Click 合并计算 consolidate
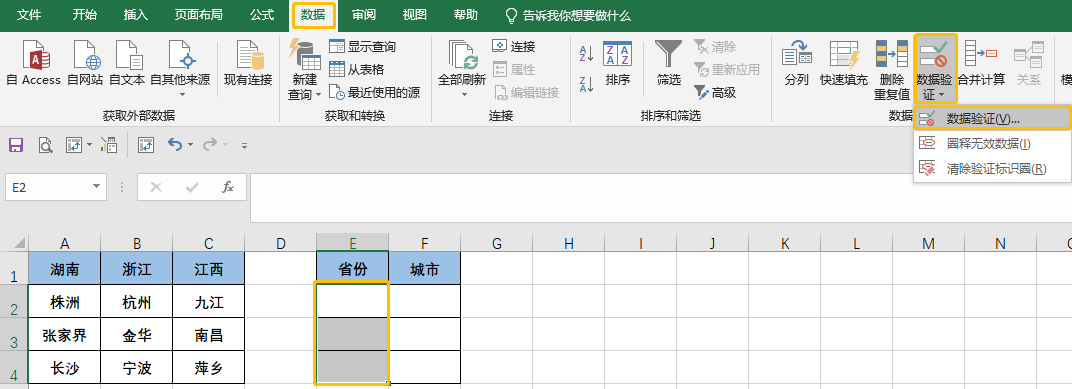This screenshot has width=1072, height=389. [981, 64]
